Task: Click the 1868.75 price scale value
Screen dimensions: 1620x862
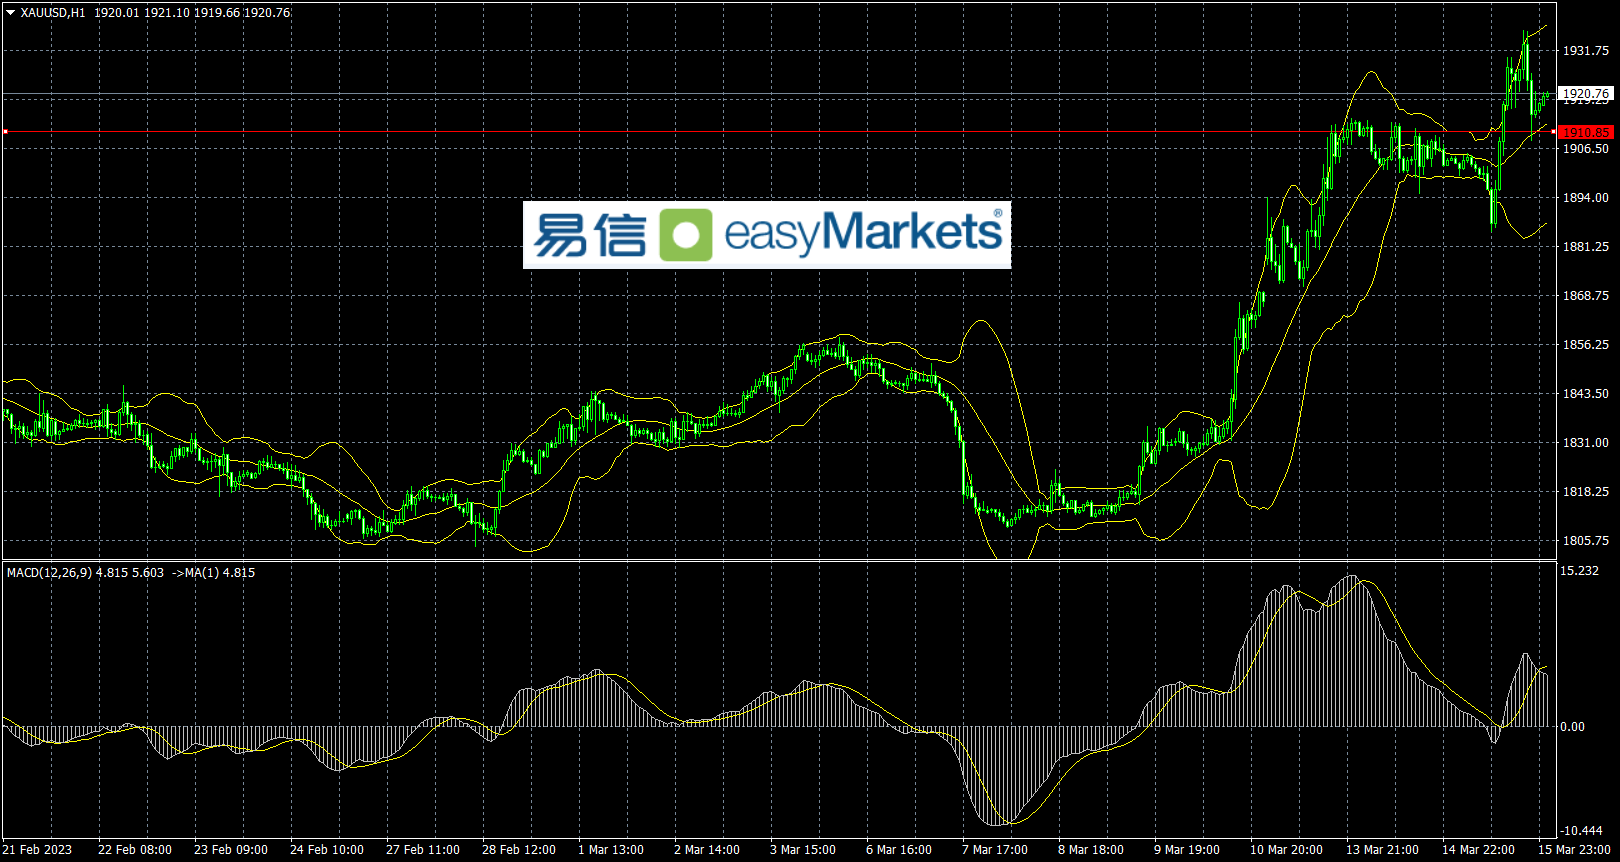Action: [x=1586, y=296]
